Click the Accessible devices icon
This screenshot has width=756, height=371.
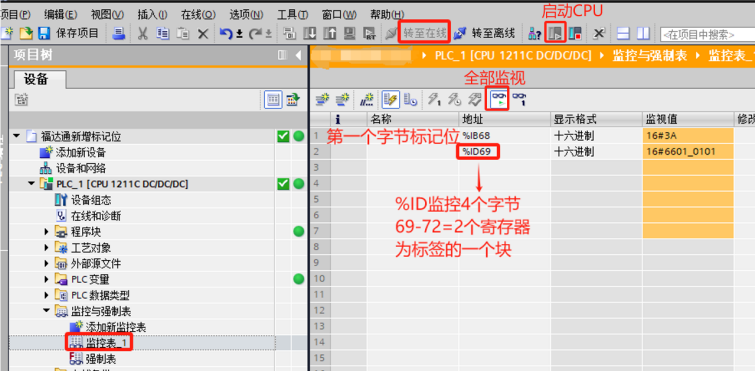(x=534, y=33)
